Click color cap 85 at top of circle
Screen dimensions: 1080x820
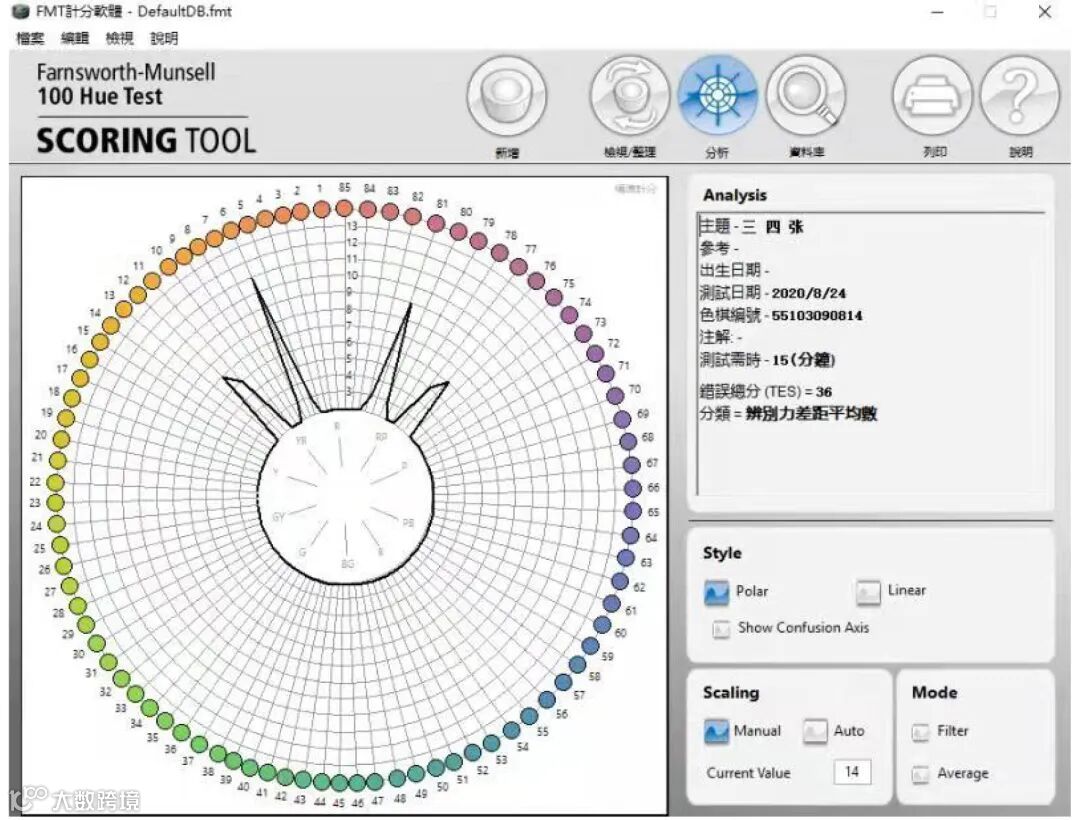344,208
